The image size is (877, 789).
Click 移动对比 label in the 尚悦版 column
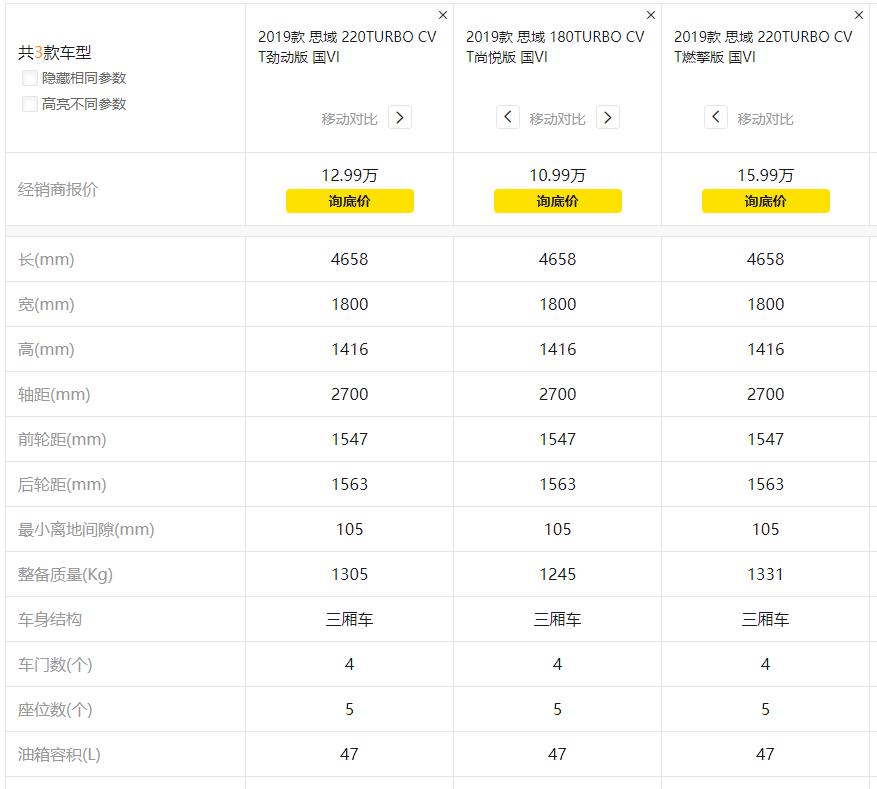[558, 119]
